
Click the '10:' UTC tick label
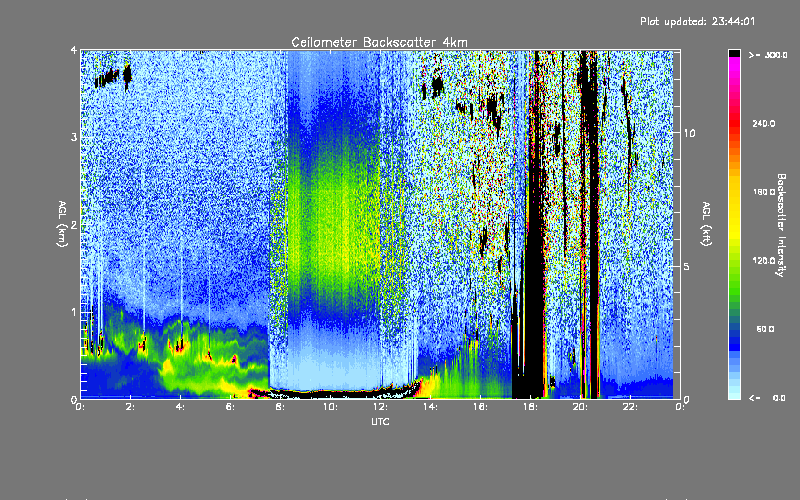click(330, 407)
